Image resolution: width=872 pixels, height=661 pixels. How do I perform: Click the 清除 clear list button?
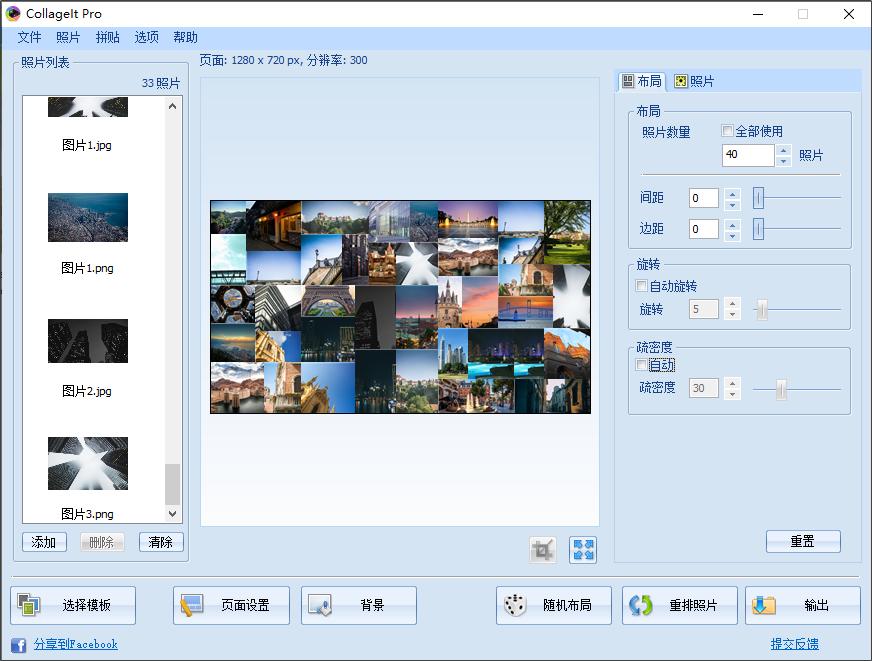click(x=159, y=541)
